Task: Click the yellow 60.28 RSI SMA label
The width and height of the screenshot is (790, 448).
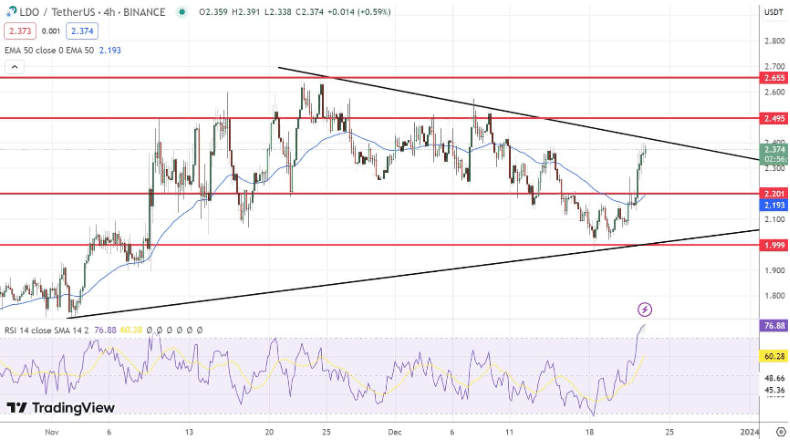Action: (x=773, y=355)
